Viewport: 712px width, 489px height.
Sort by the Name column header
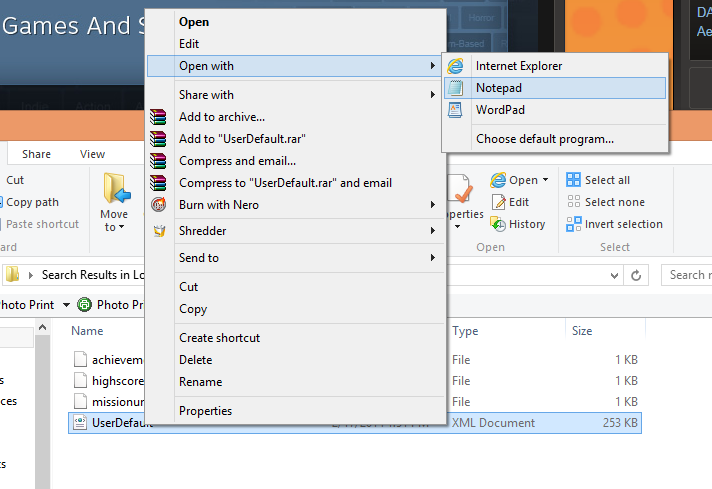pyautogui.click(x=87, y=331)
